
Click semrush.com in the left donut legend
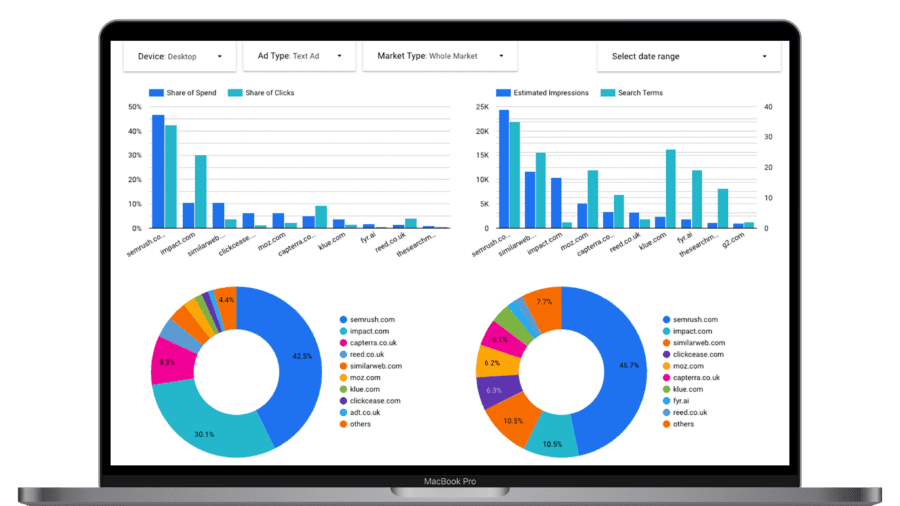(367, 320)
